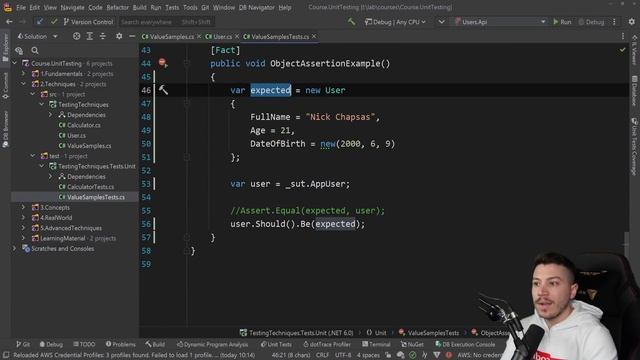Click the hammer quick-action icon on line 46
The height and width of the screenshot is (360, 640).
(x=163, y=90)
